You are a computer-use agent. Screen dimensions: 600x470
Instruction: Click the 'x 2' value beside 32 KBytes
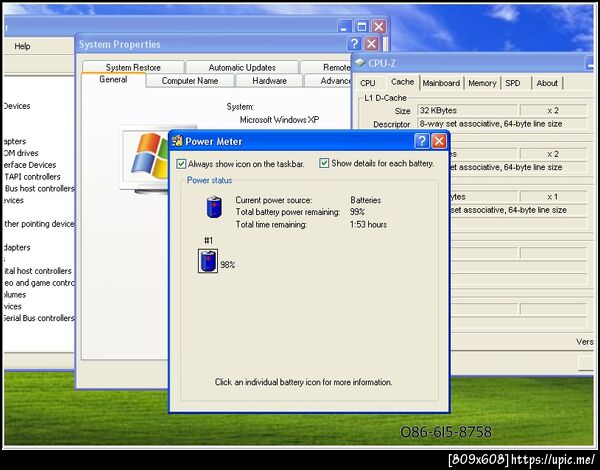point(553,111)
